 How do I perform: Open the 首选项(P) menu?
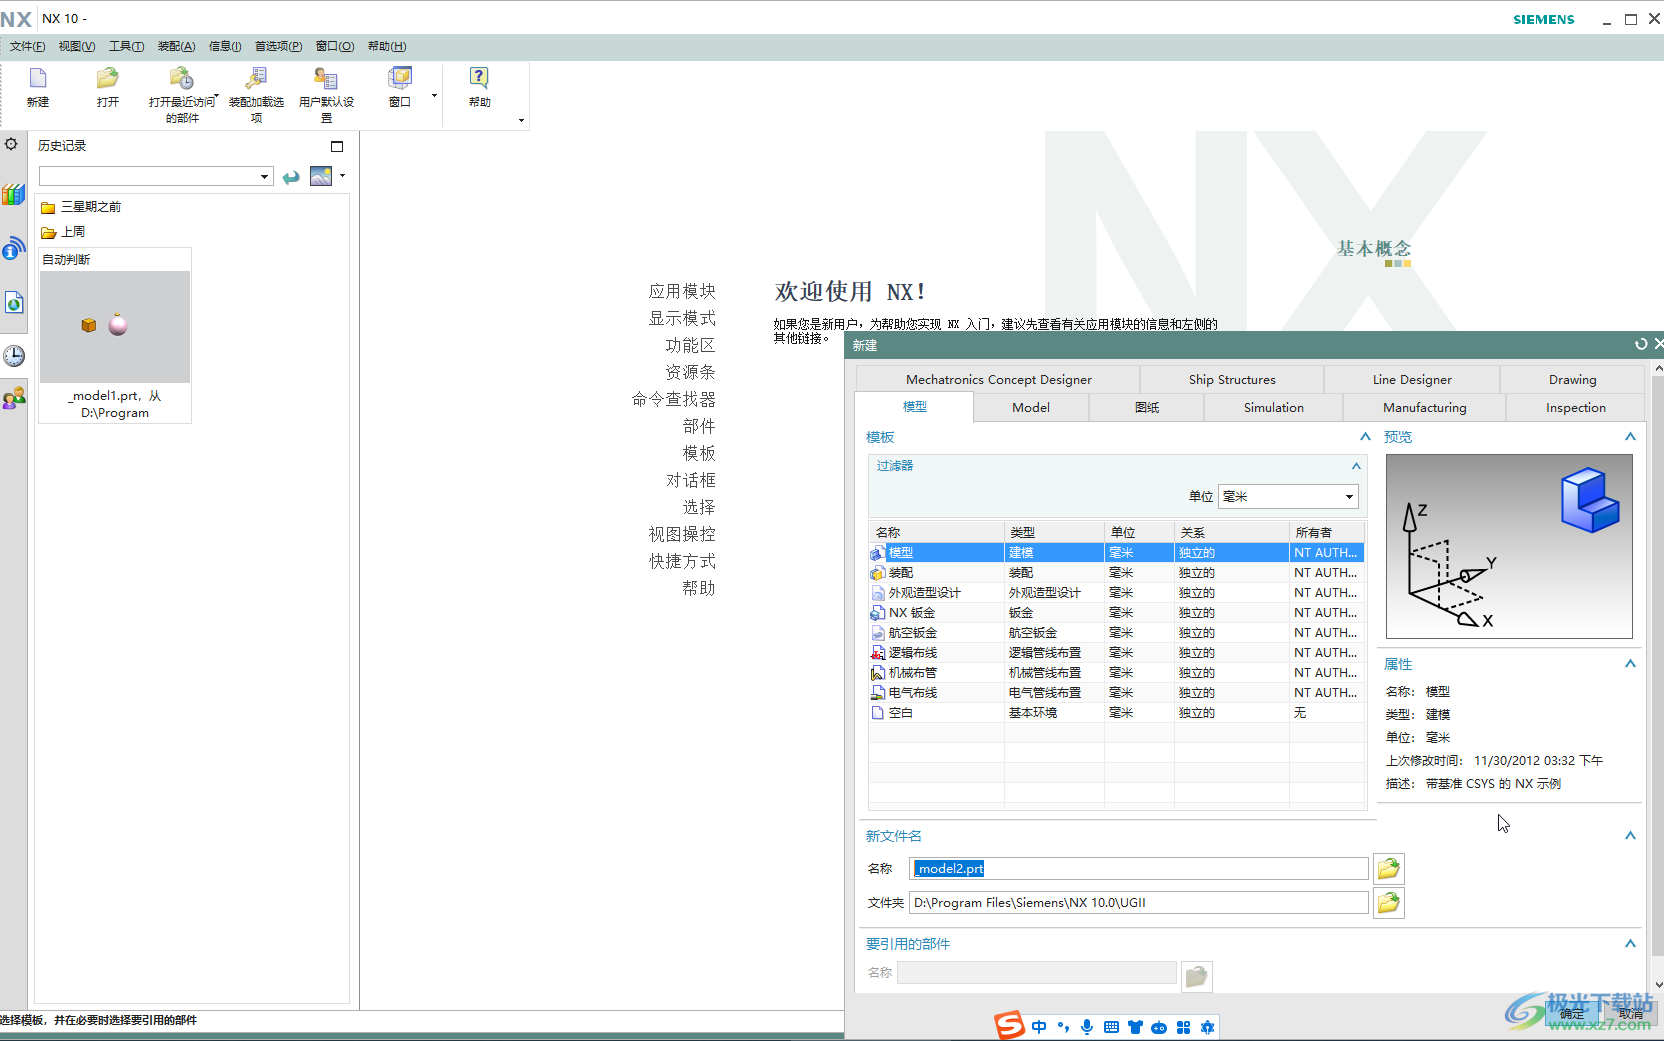[278, 46]
